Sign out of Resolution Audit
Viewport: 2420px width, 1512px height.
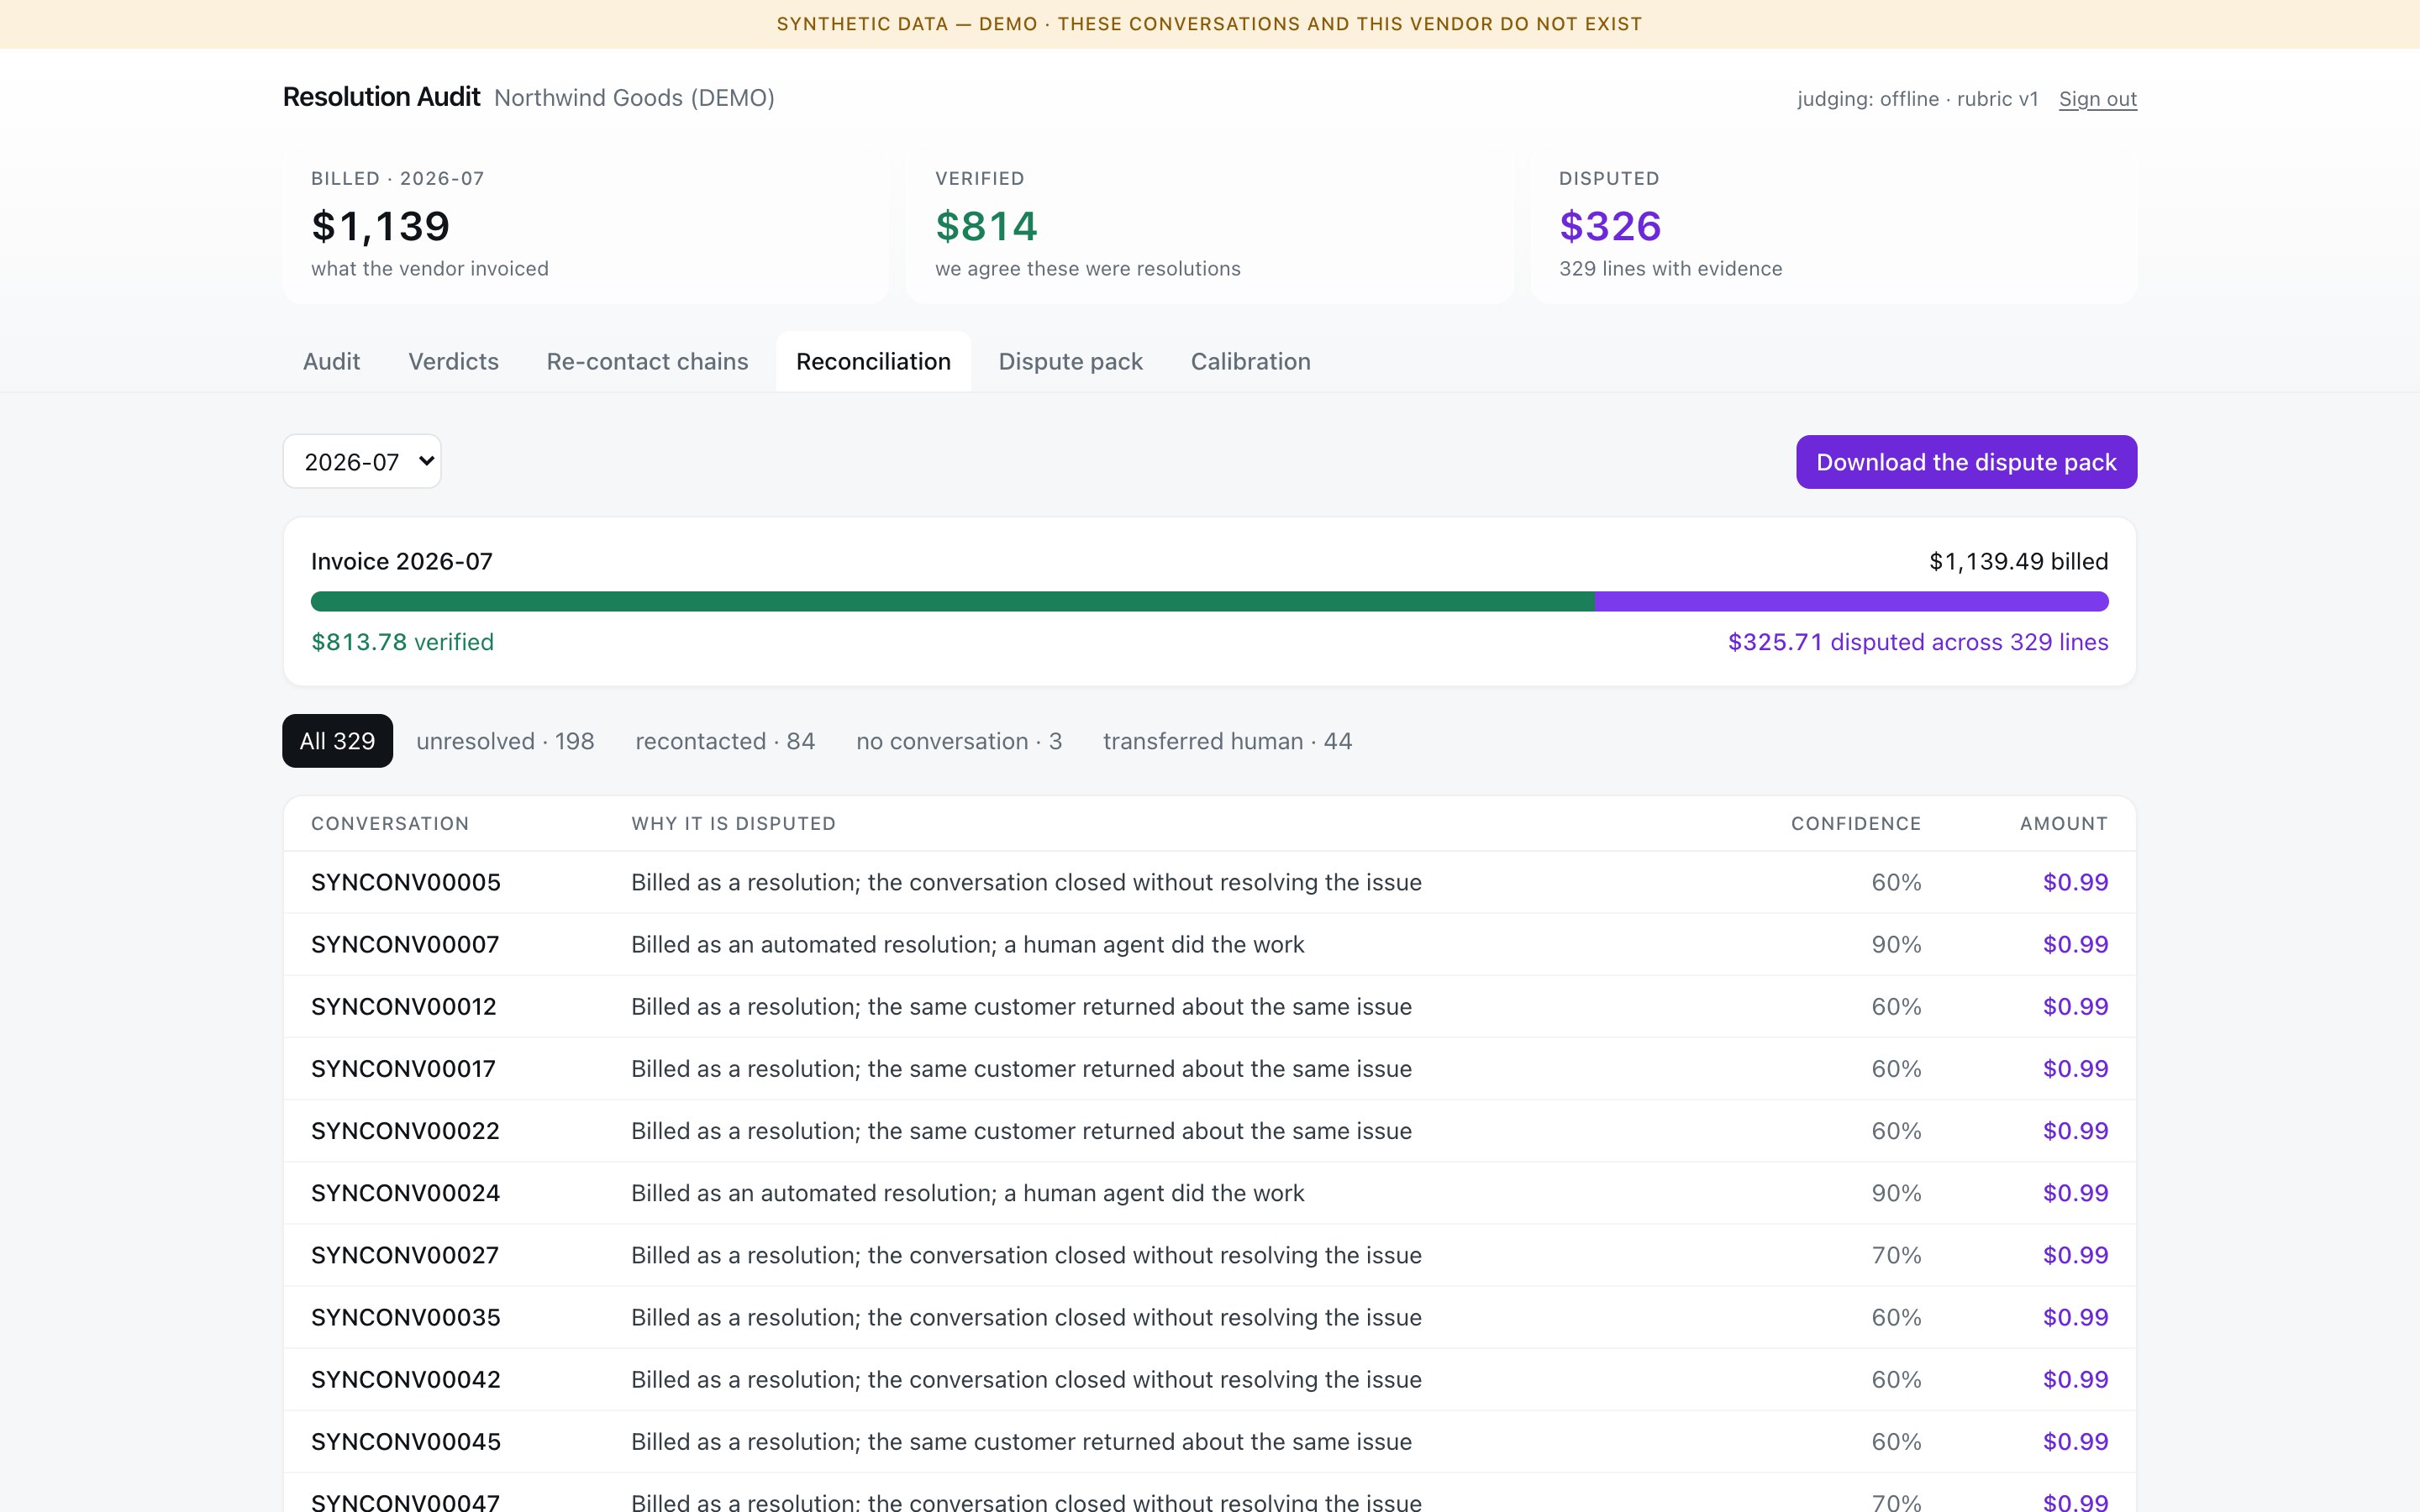(x=2097, y=99)
